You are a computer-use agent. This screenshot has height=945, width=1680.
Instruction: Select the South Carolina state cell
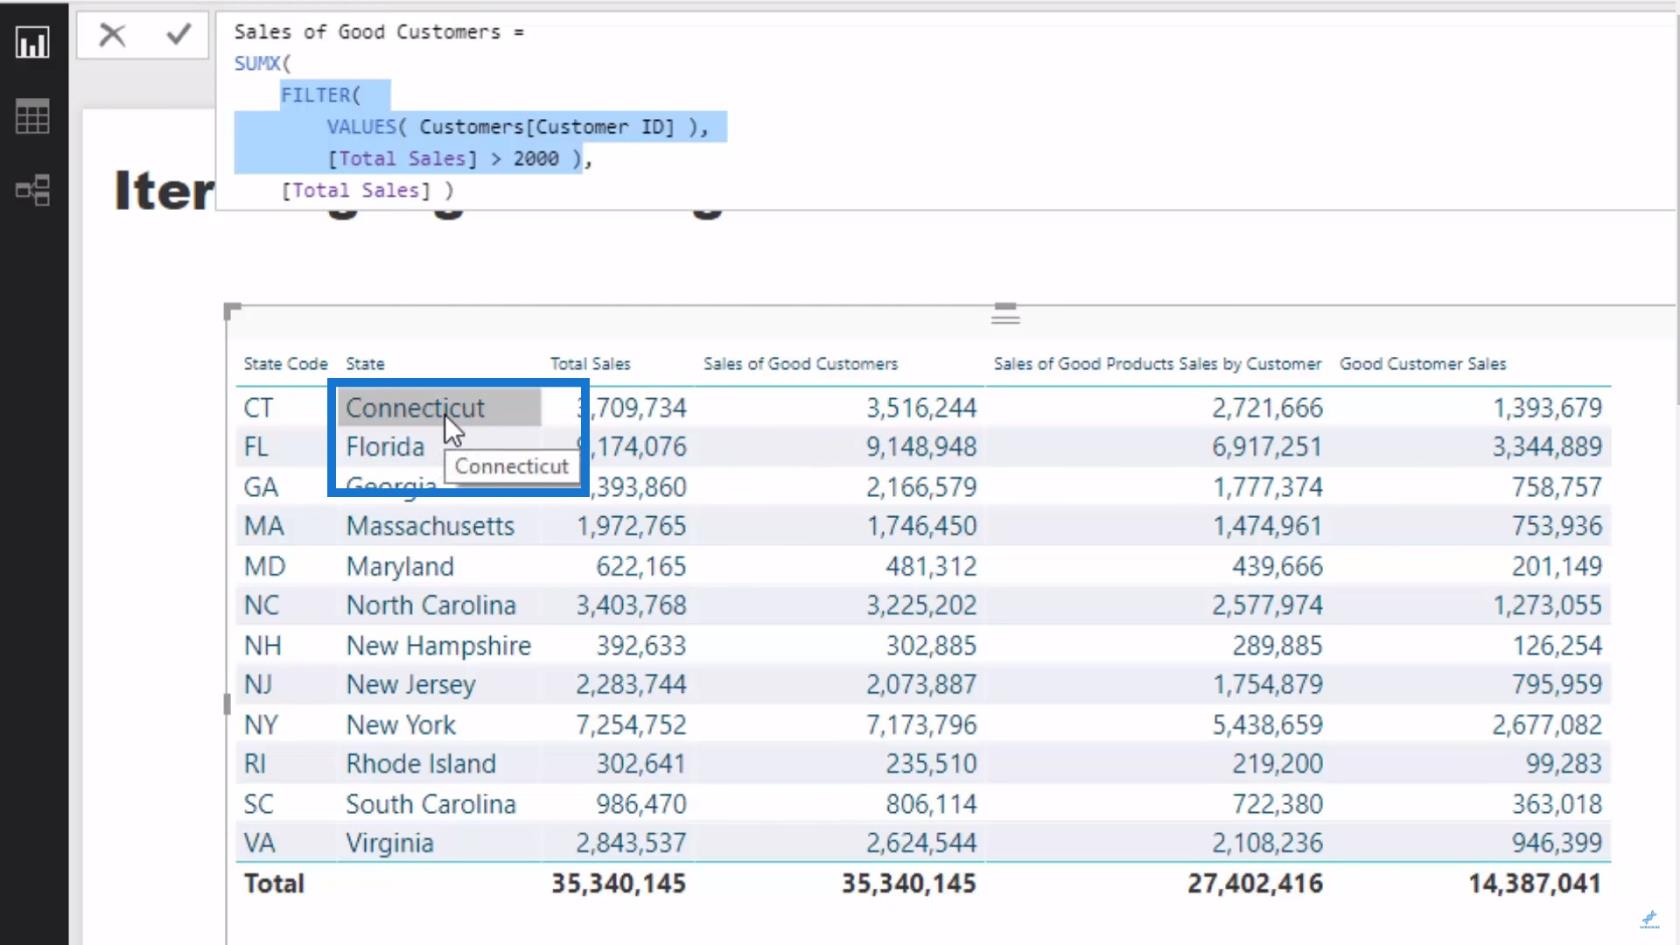click(x=430, y=804)
